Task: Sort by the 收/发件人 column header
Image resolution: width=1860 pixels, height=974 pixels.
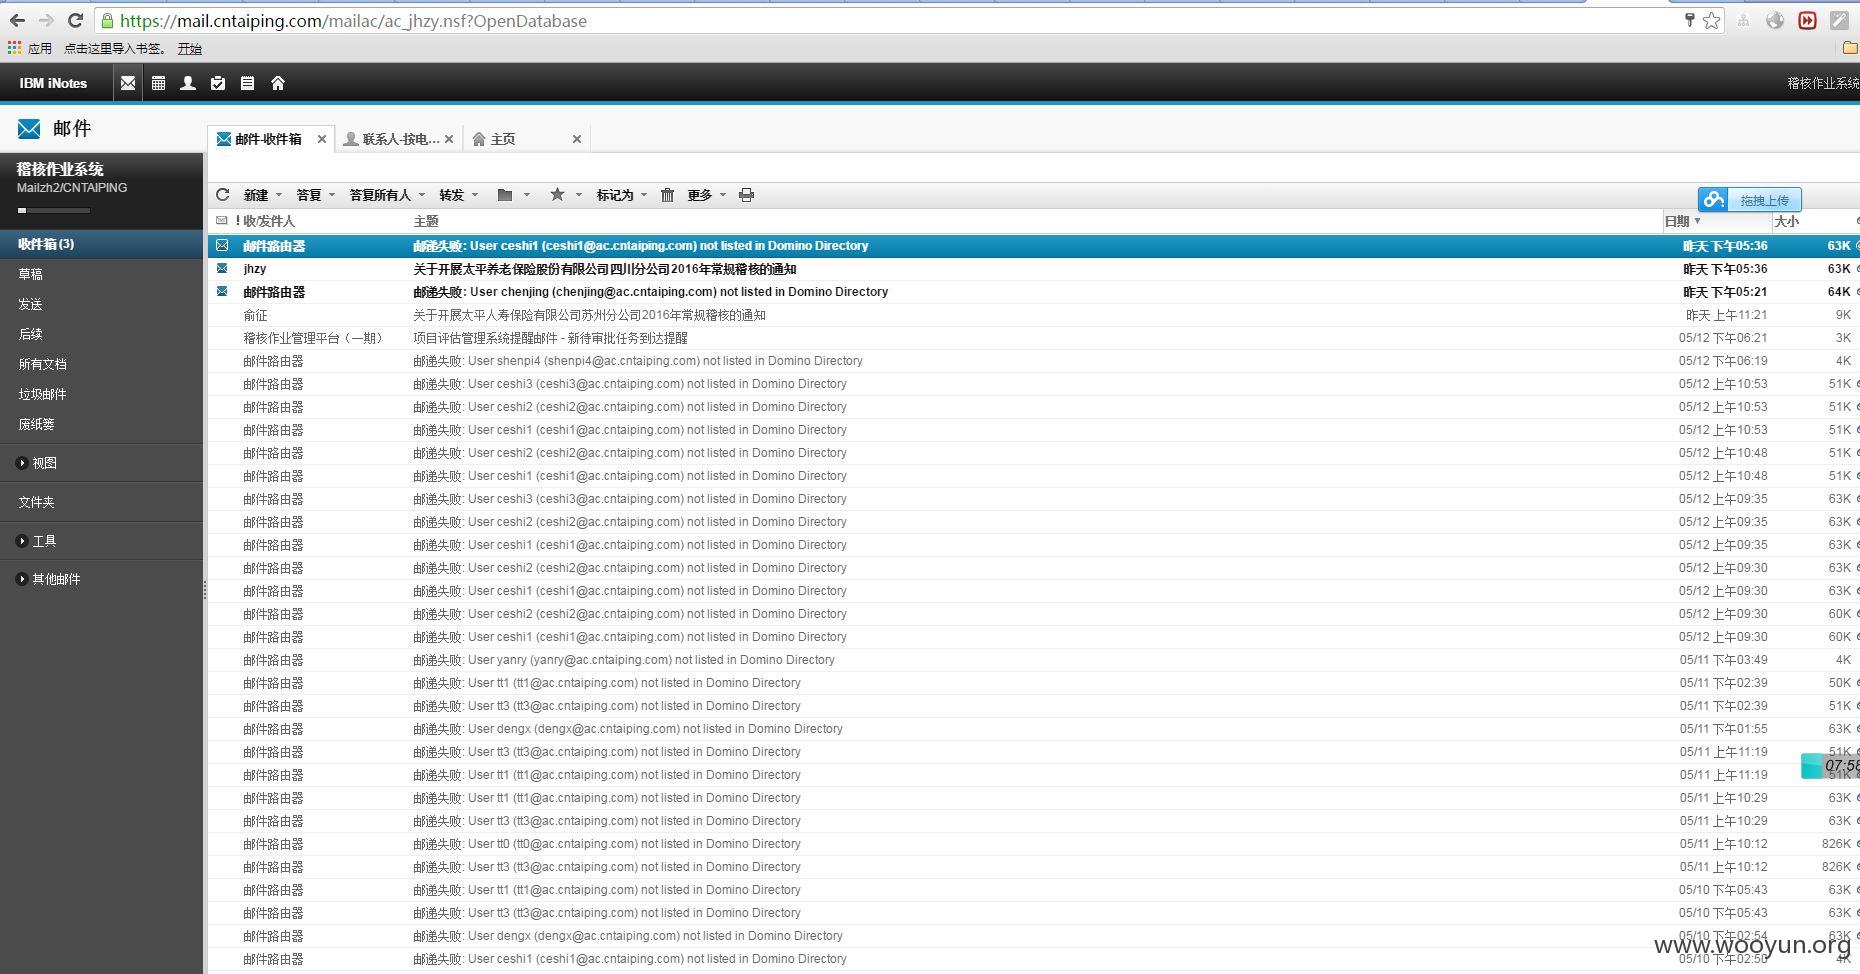Action: coord(268,221)
